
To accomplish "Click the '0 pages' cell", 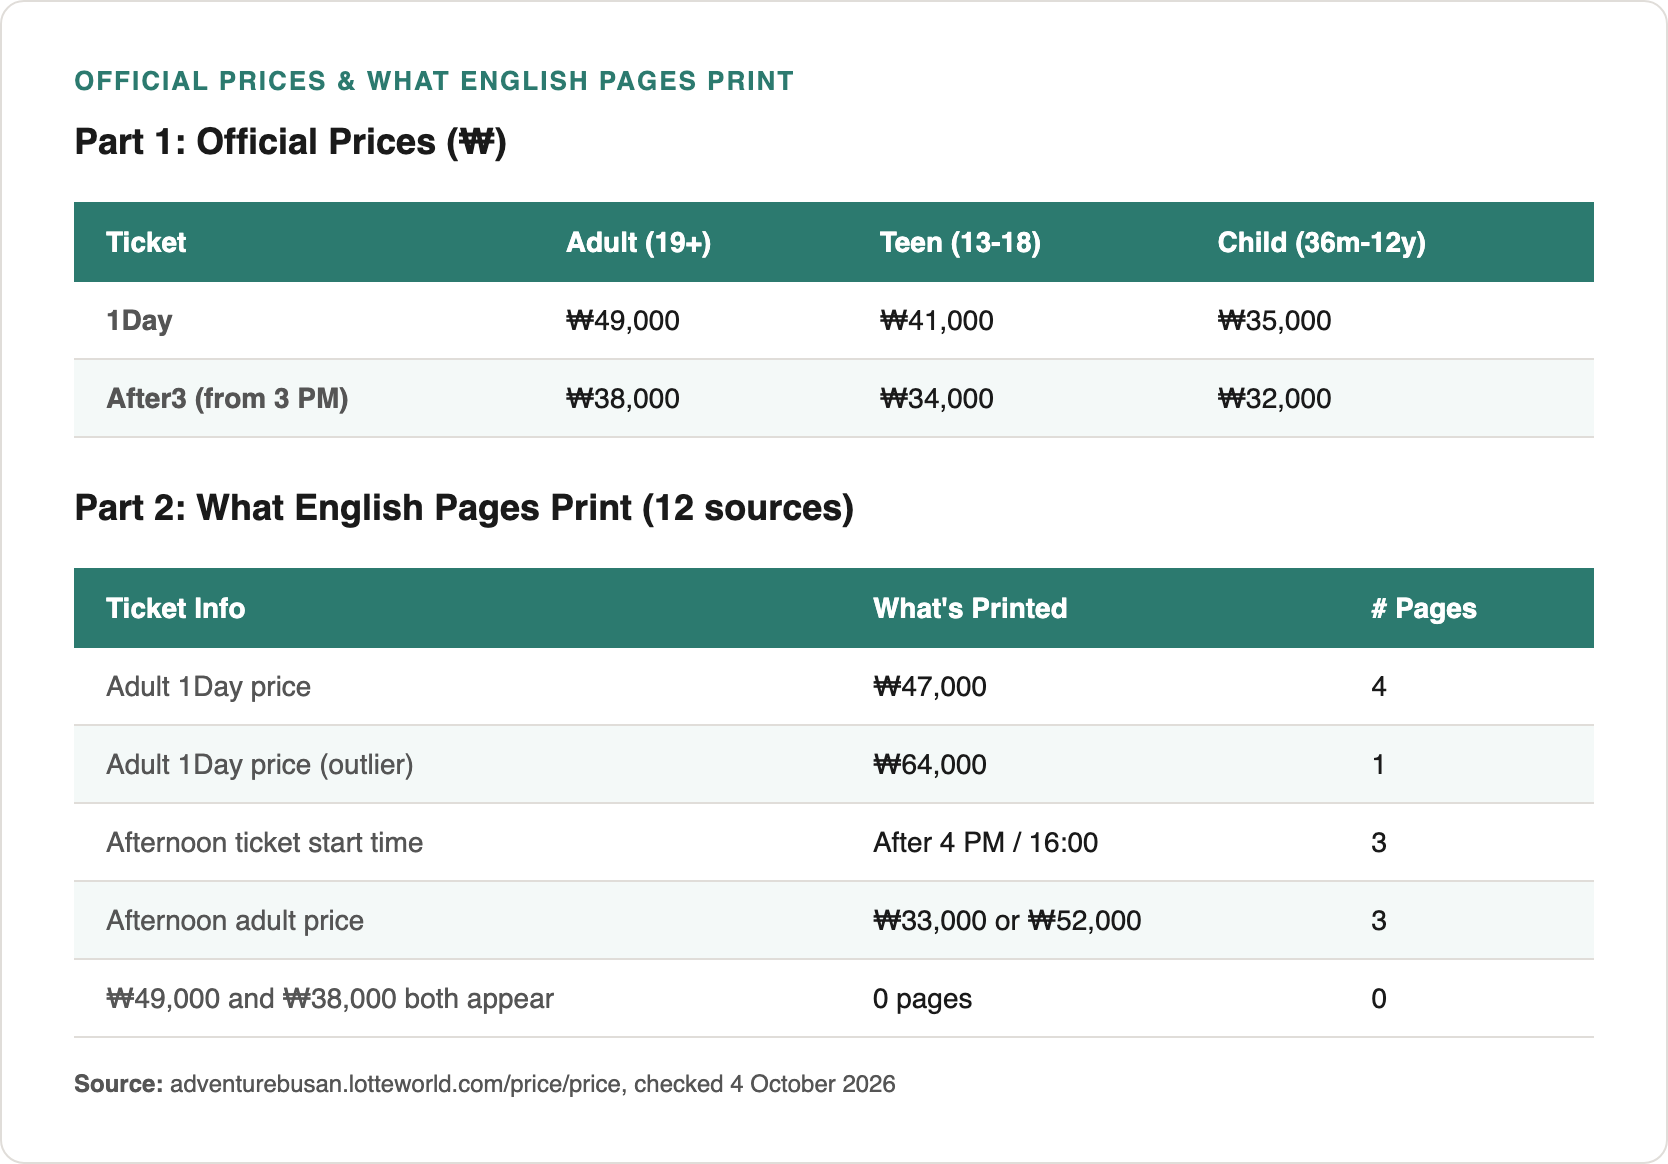I will 922,998.
